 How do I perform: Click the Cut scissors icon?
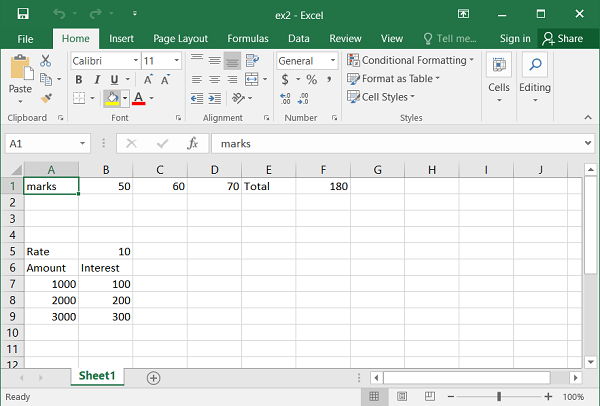(x=46, y=62)
